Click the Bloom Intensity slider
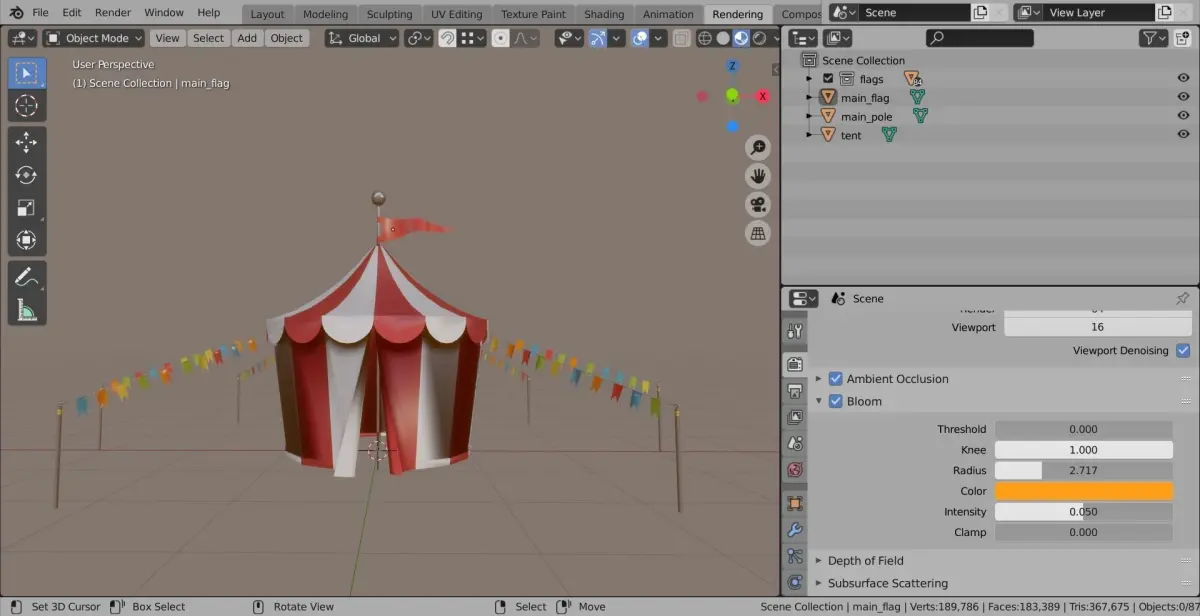1200x616 pixels. 1083,511
